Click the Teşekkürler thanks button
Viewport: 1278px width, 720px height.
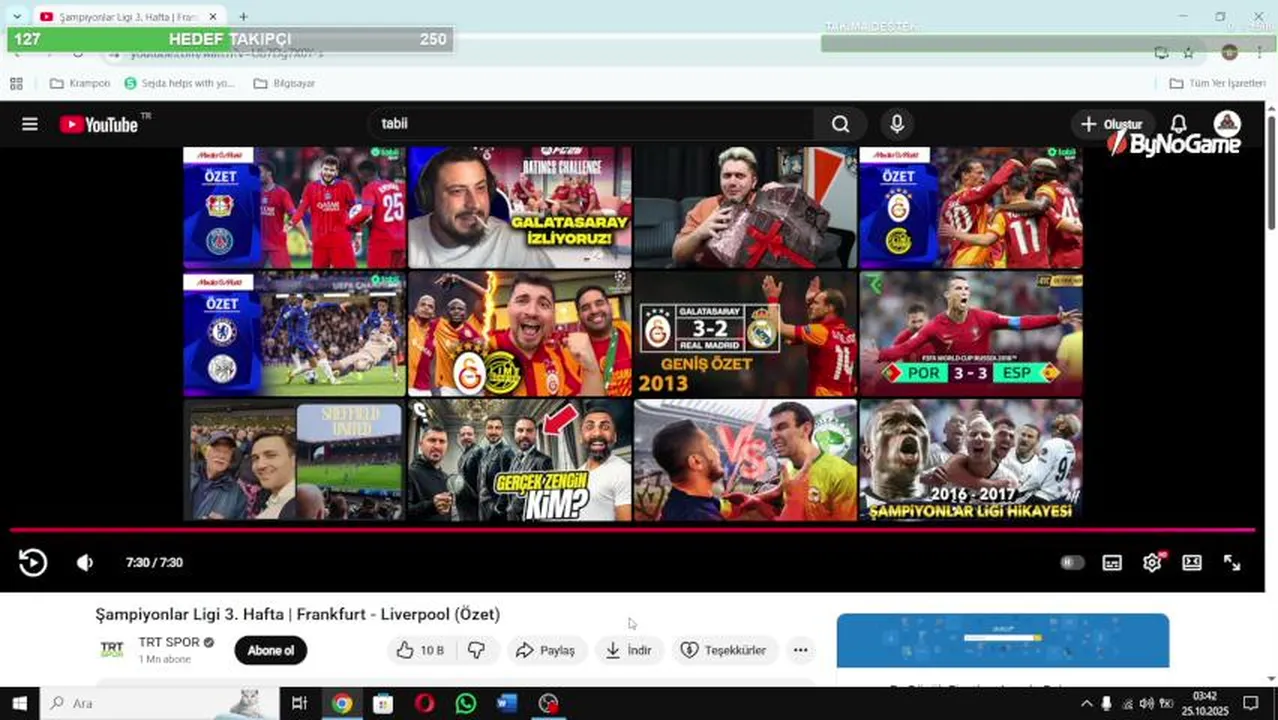click(723, 650)
